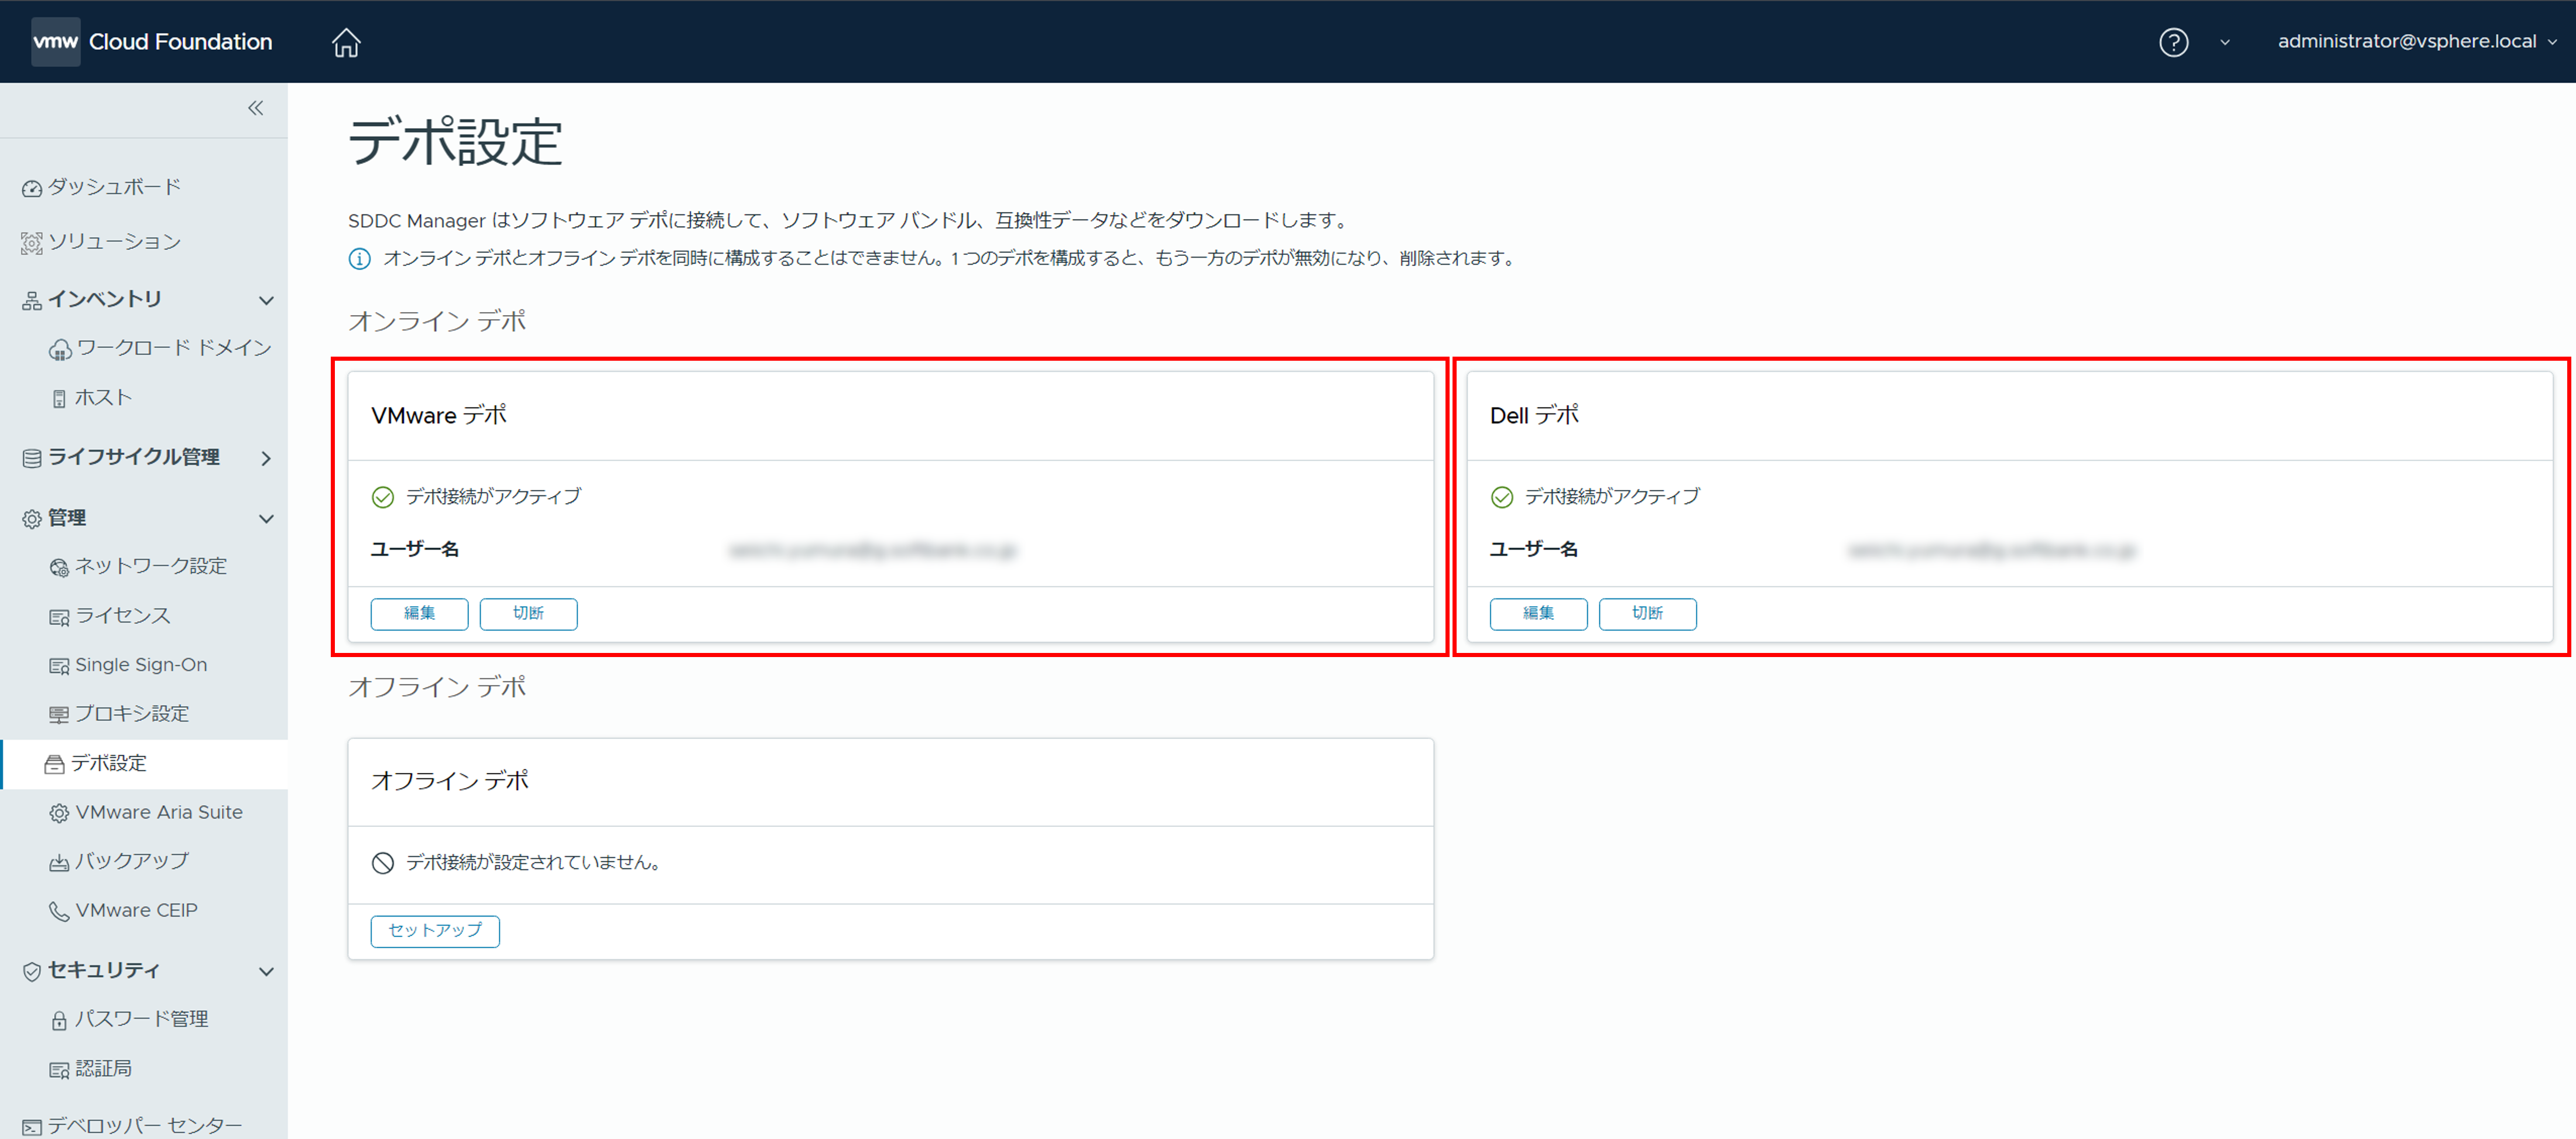This screenshot has height=1139, width=2576.
Task: Open the help question mark icon
Action: click(x=2173, y=42)
